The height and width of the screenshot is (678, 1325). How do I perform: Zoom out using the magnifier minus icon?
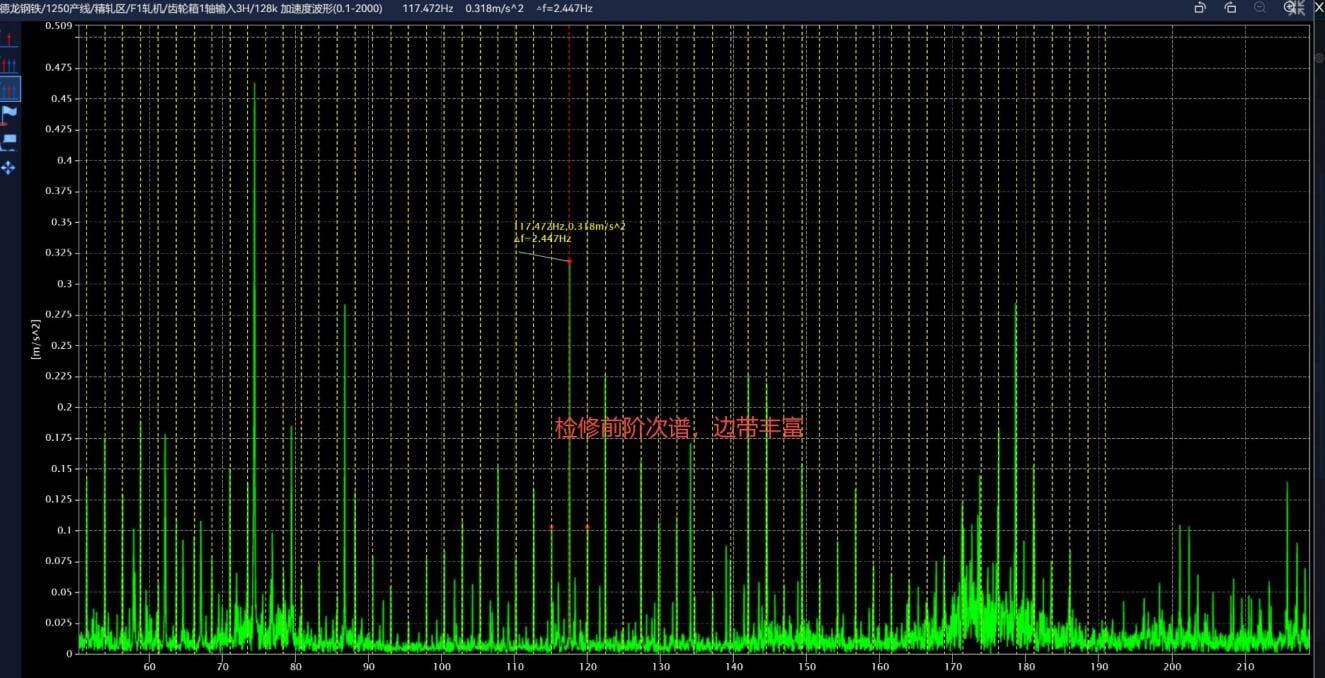(1260, 8)
